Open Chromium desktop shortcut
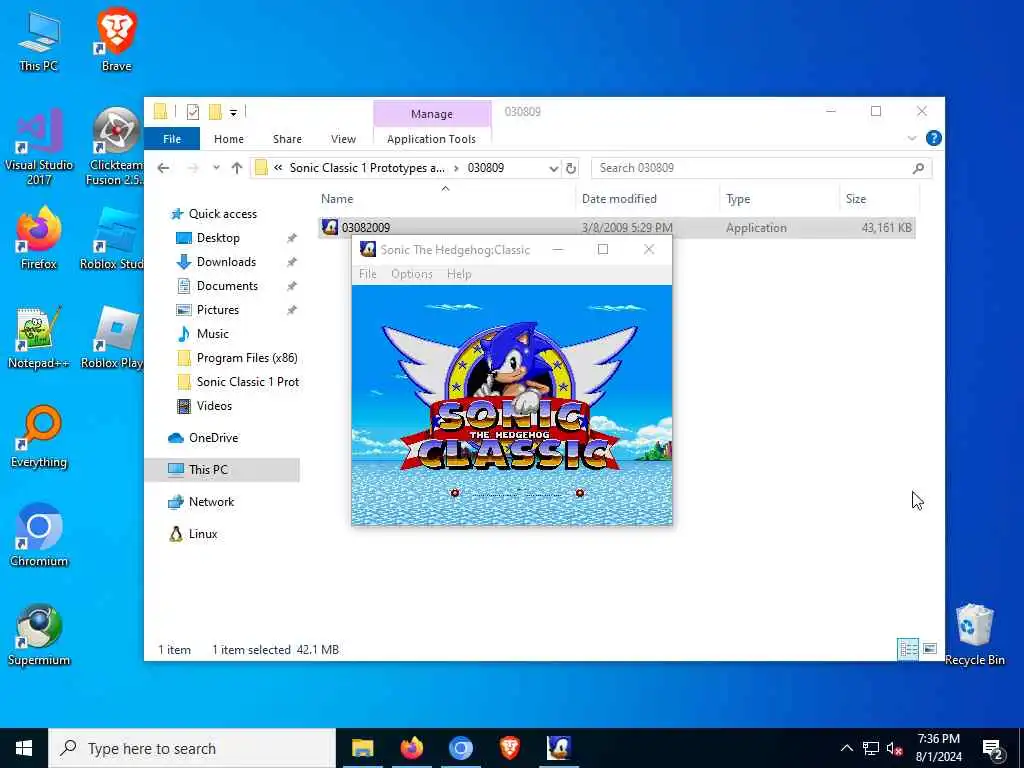This screenshot has height=768, width=1024. [x=39, y=536]
